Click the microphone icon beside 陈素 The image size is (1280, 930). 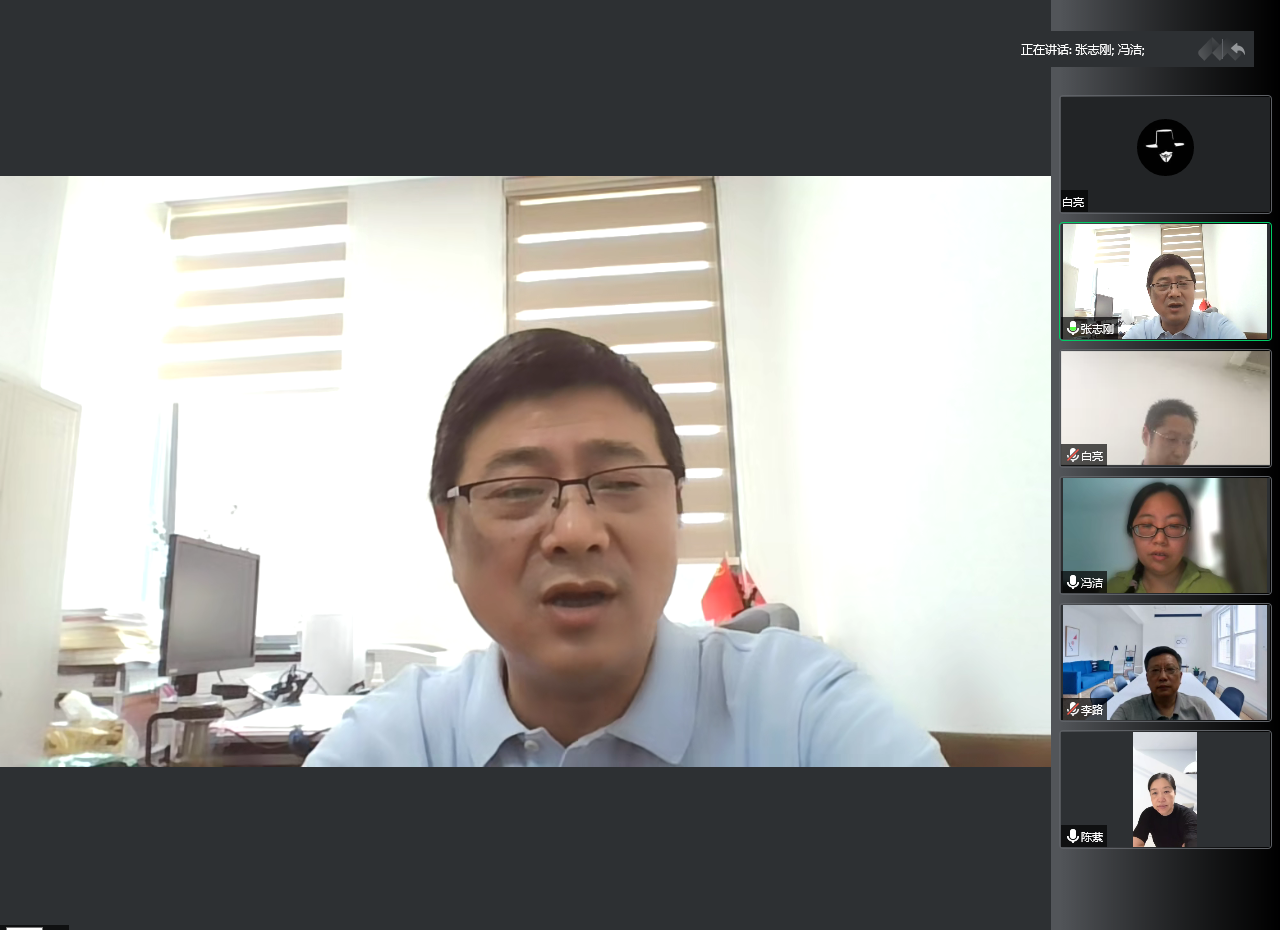coord(1072,836)
